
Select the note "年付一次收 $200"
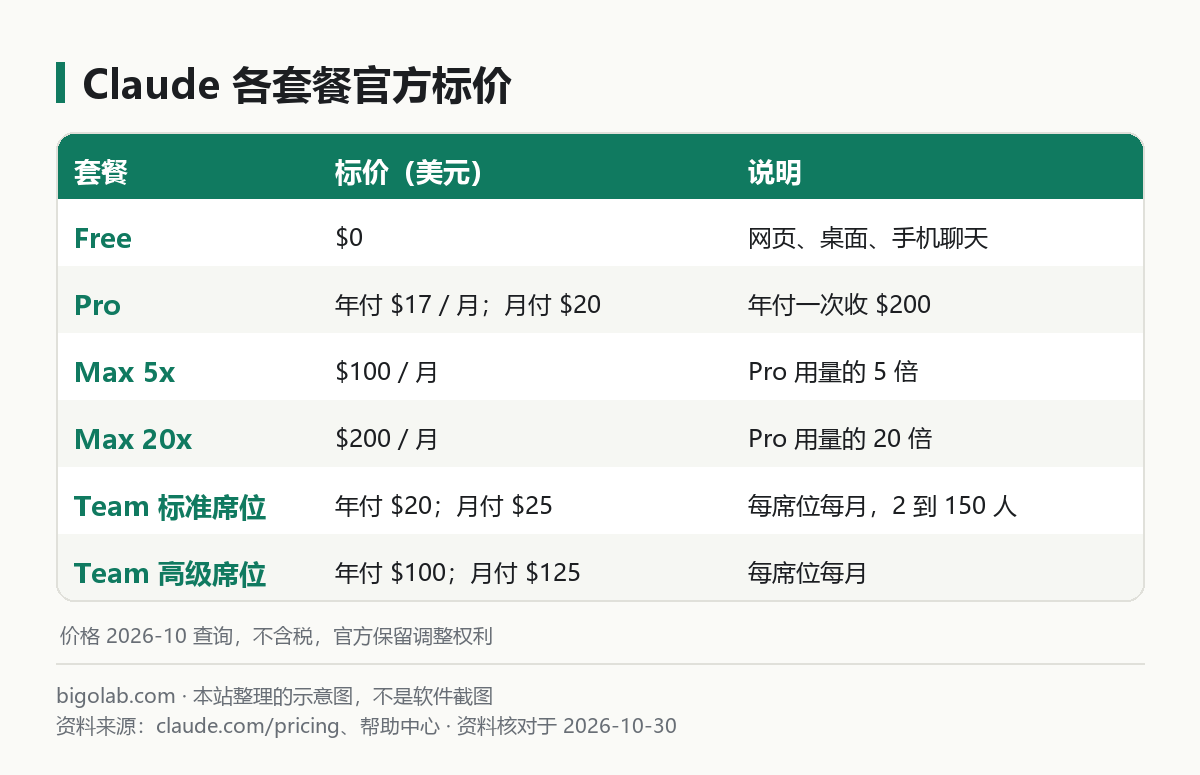pyautogui.click(x=839, y=305)
